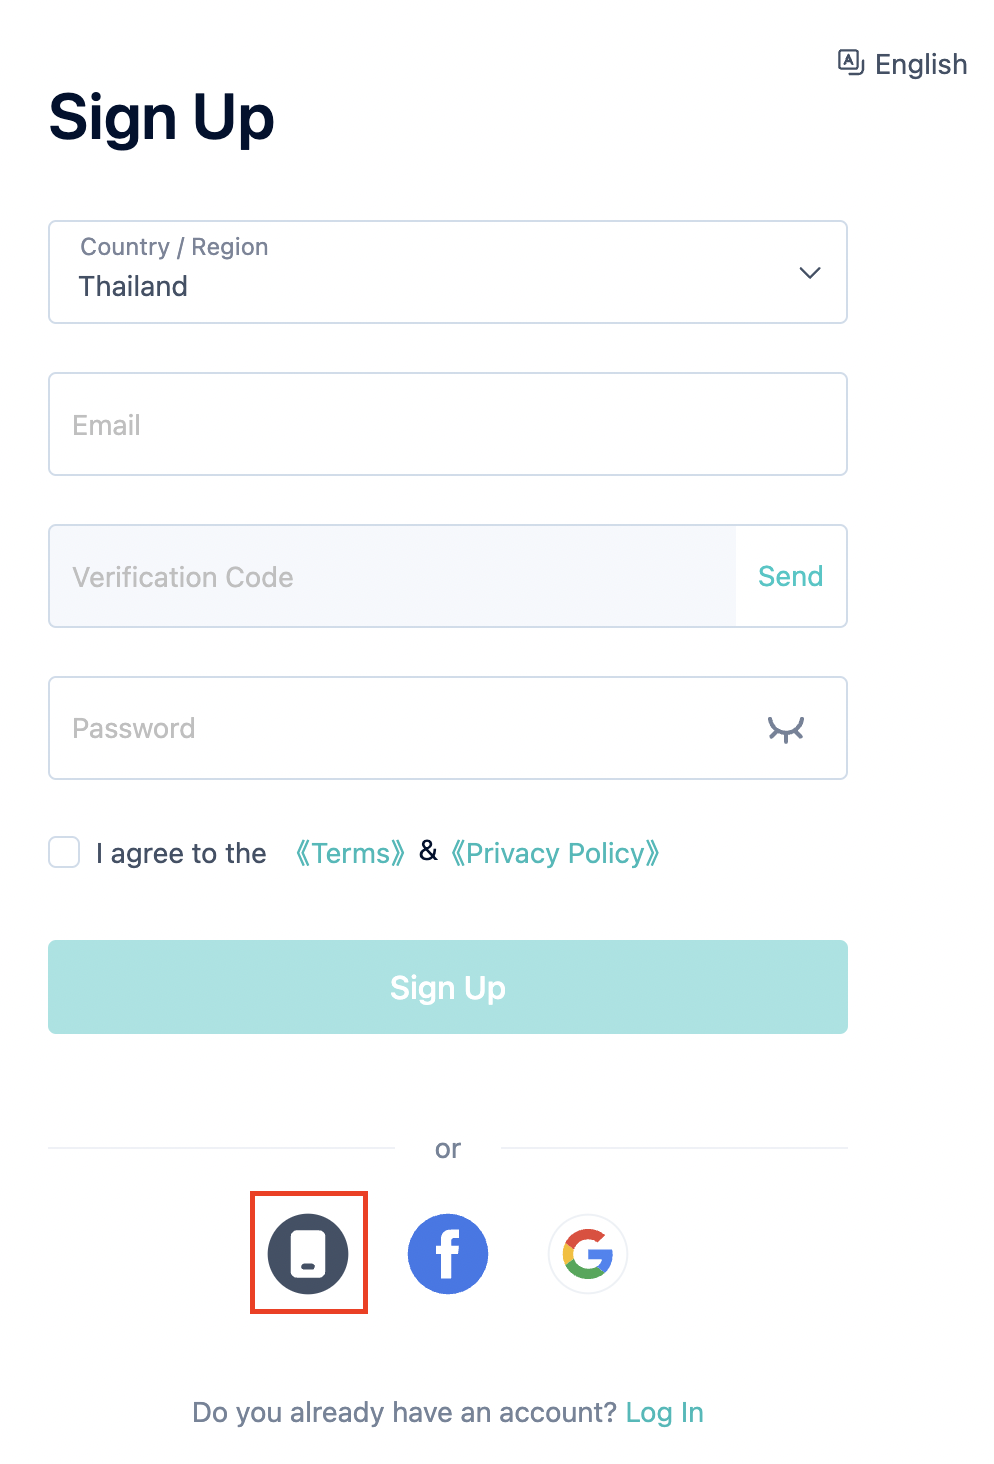Click the Country / Region label
This screenshot has height=1464, width=994.
(174, 247)
